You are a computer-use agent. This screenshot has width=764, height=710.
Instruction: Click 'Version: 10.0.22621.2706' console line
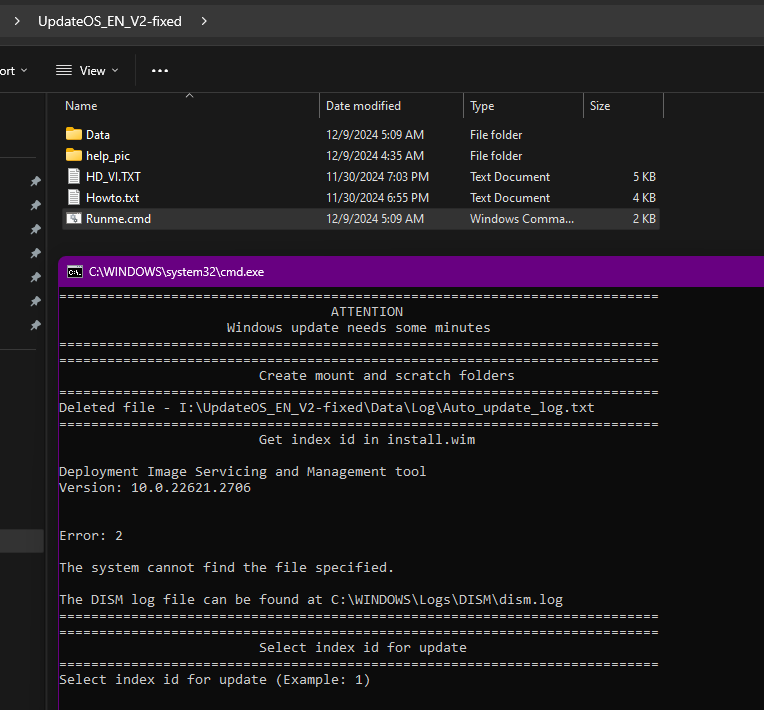pos(155,488)
